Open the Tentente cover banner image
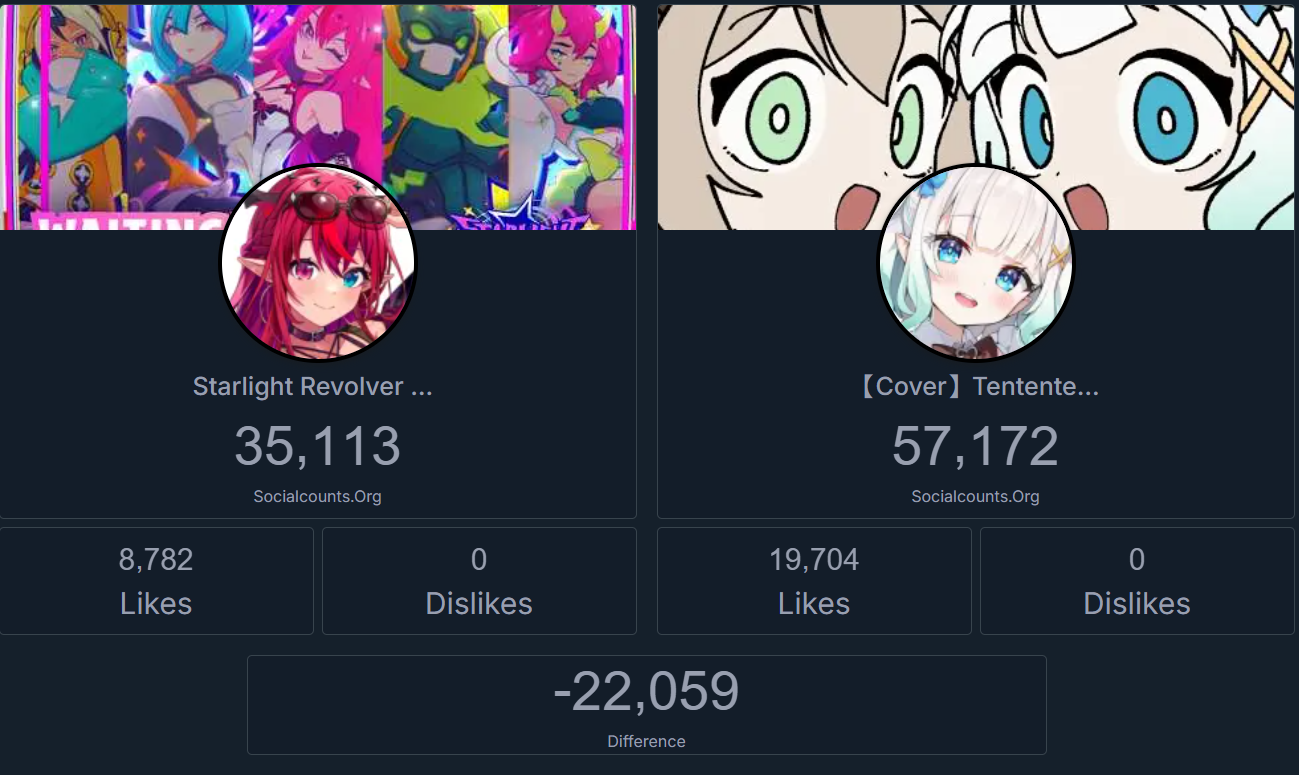 coord(975,117)
